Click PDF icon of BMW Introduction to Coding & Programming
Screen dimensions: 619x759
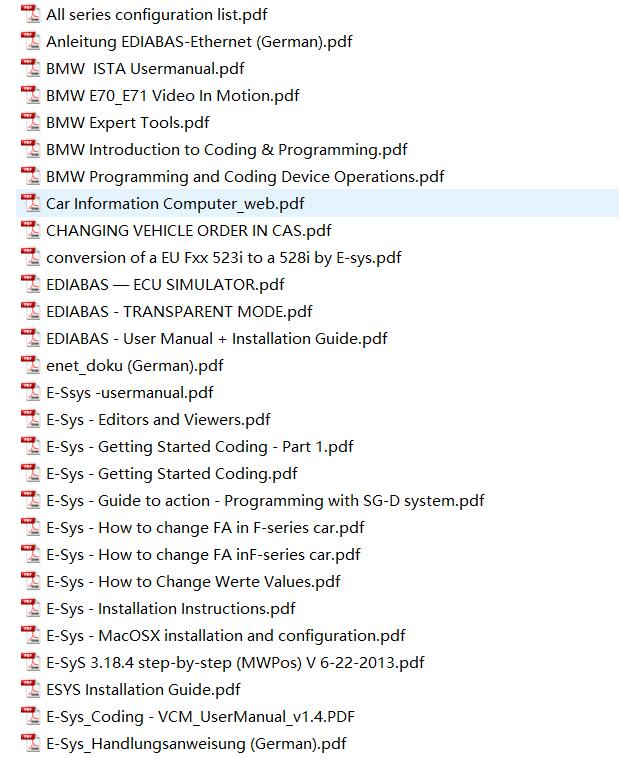30,150
